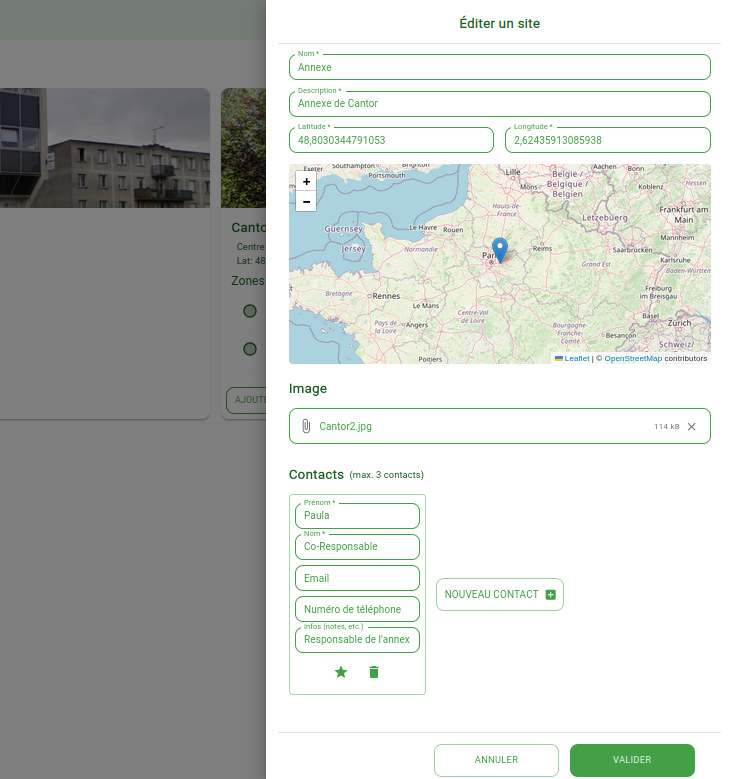Click the paperclip attachment icon
Viewport: 731px width, 779px height.
(x=306, y=426)
